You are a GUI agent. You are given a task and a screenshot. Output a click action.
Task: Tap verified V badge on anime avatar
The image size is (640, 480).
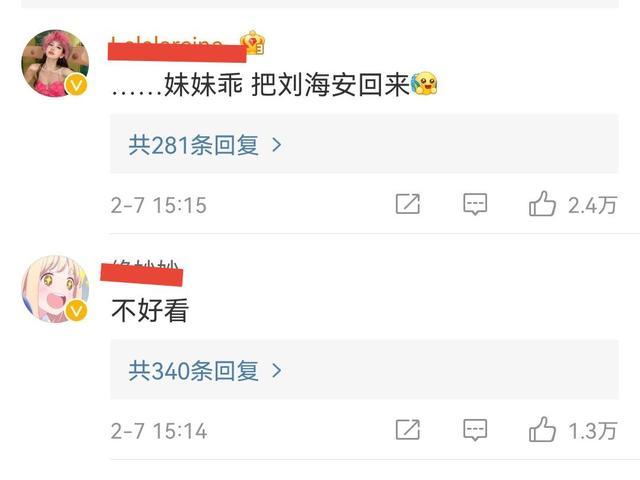(76, 311)
